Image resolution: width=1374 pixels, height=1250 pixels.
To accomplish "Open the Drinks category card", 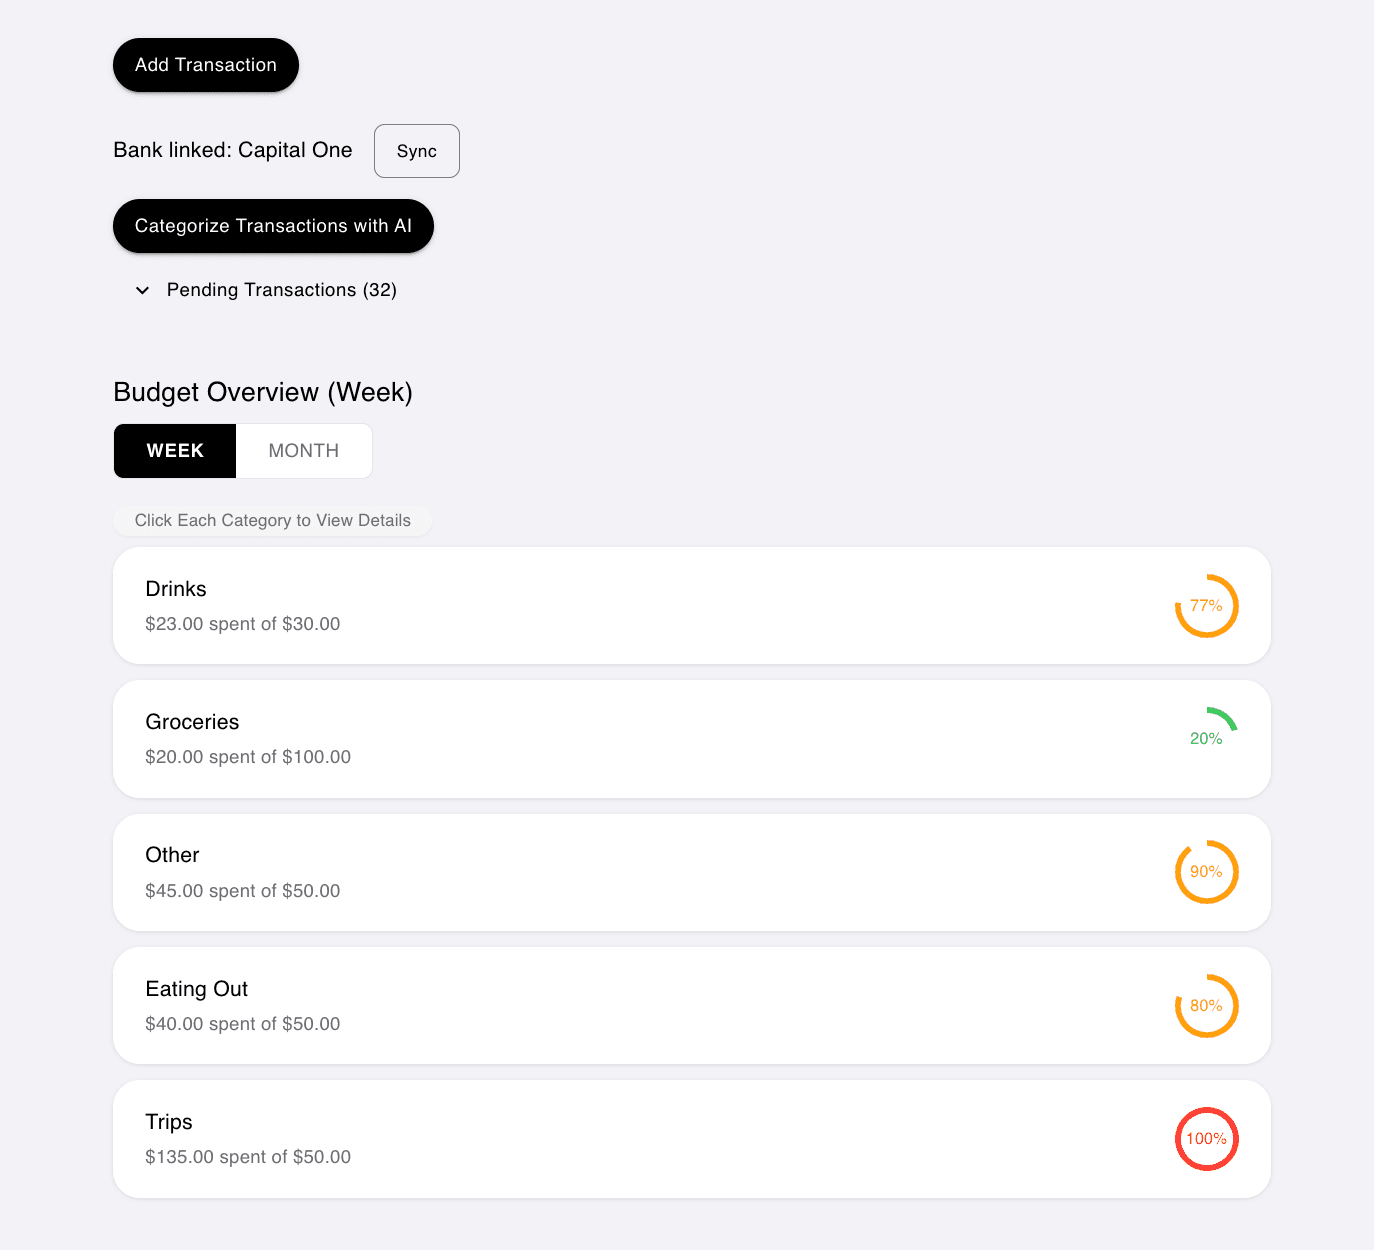I will tap(692, 606).
